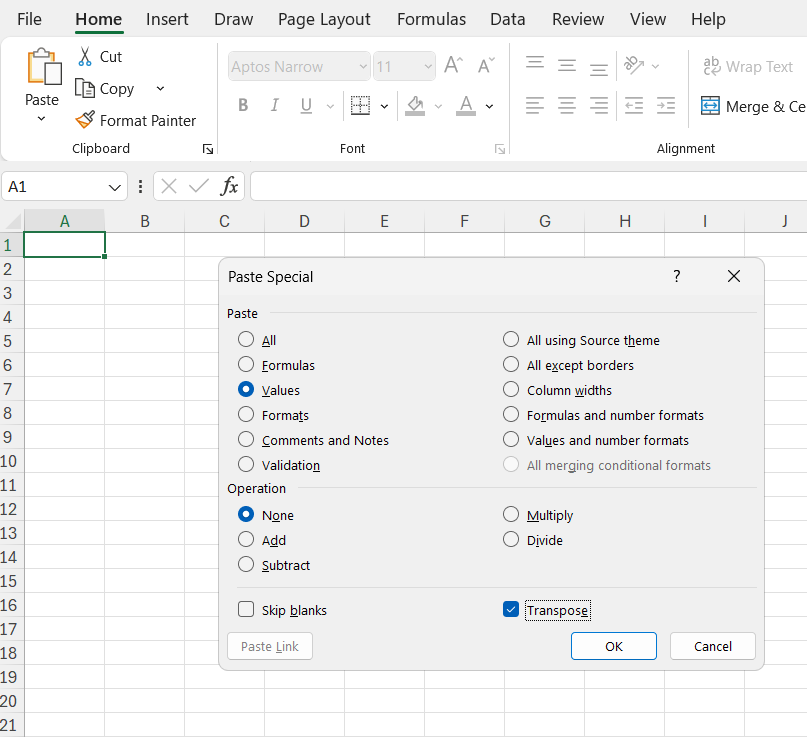Viewport: 807px width, 737px height.
Task: Click the Increase Font Size icon
Action: click(453, 65)
